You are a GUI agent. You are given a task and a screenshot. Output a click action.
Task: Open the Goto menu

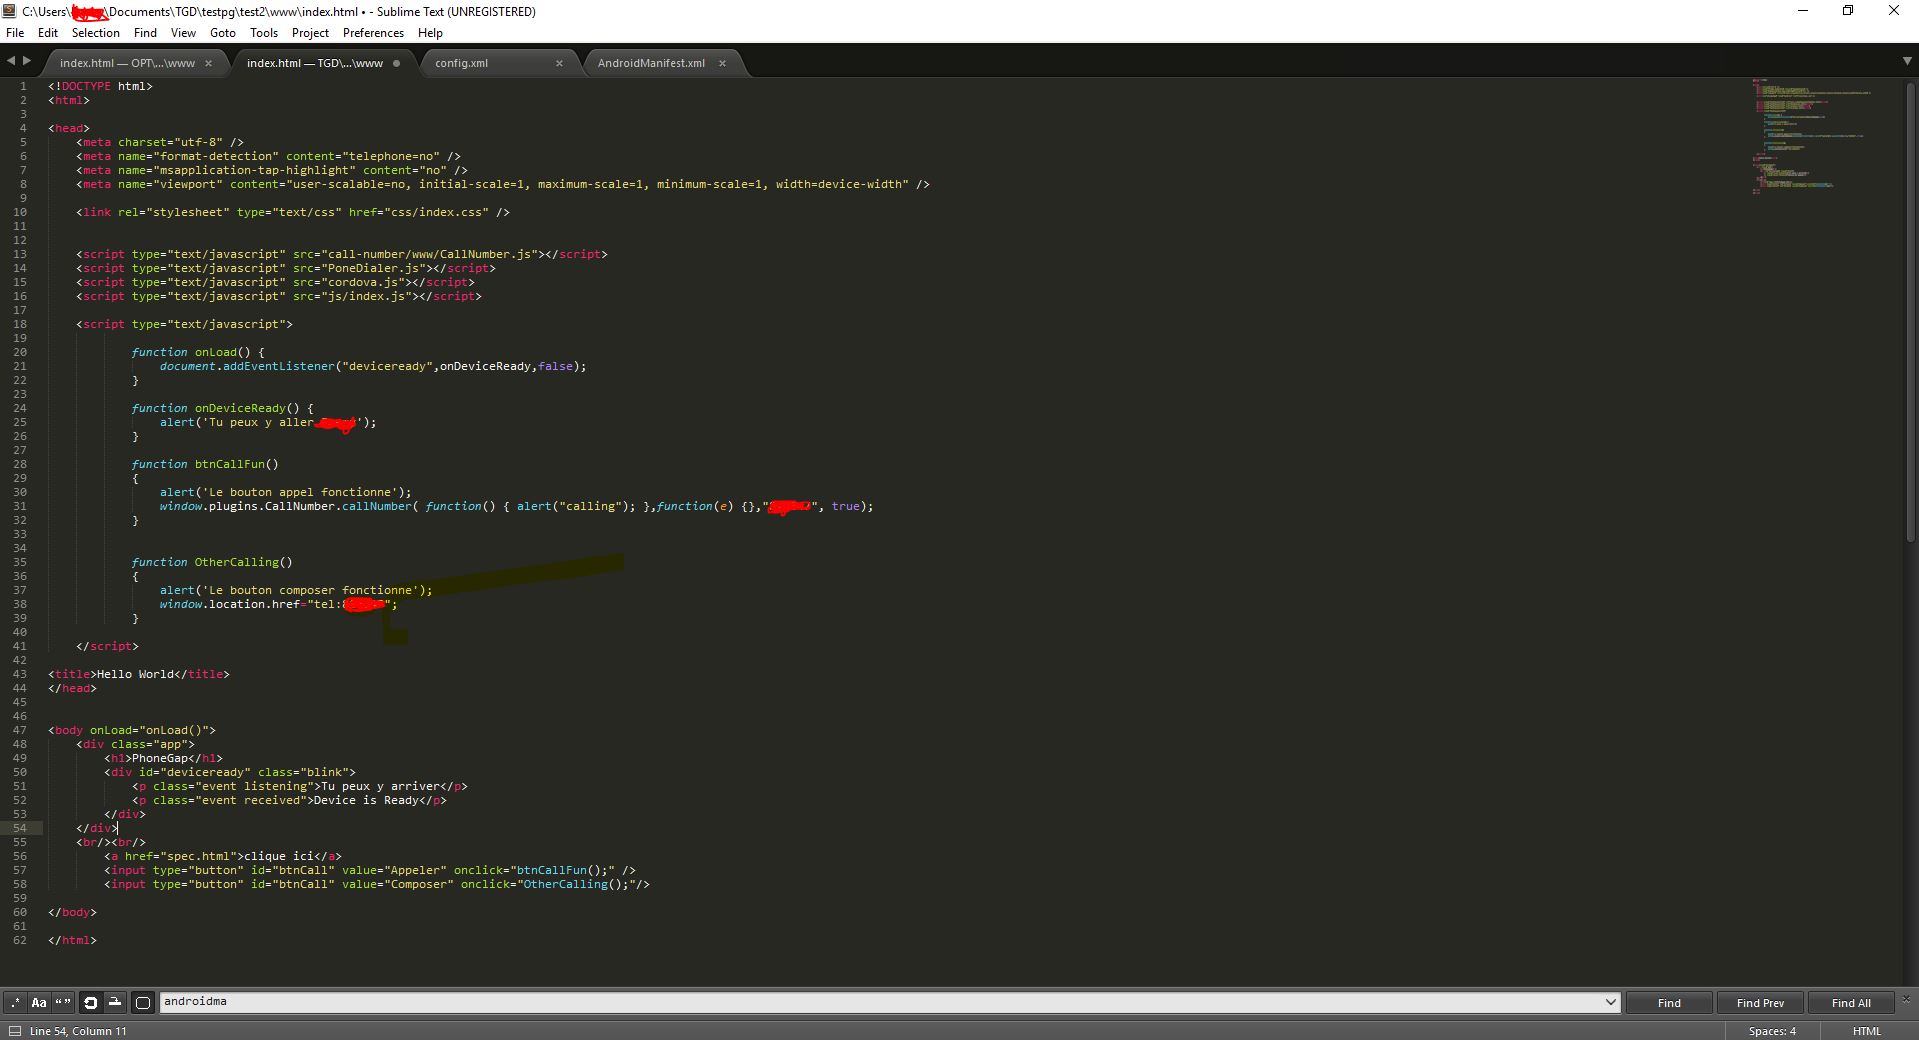point(223,33)
